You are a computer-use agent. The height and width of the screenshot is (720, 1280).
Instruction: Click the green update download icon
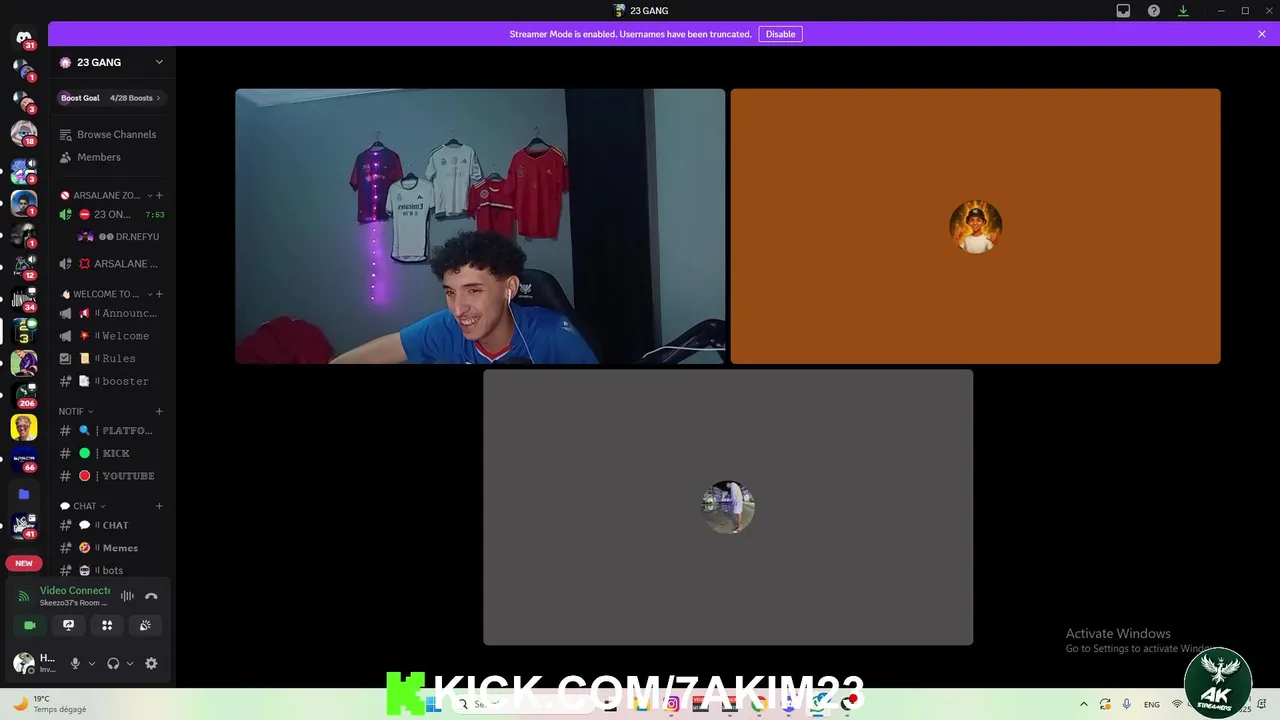click(1183, 11)
